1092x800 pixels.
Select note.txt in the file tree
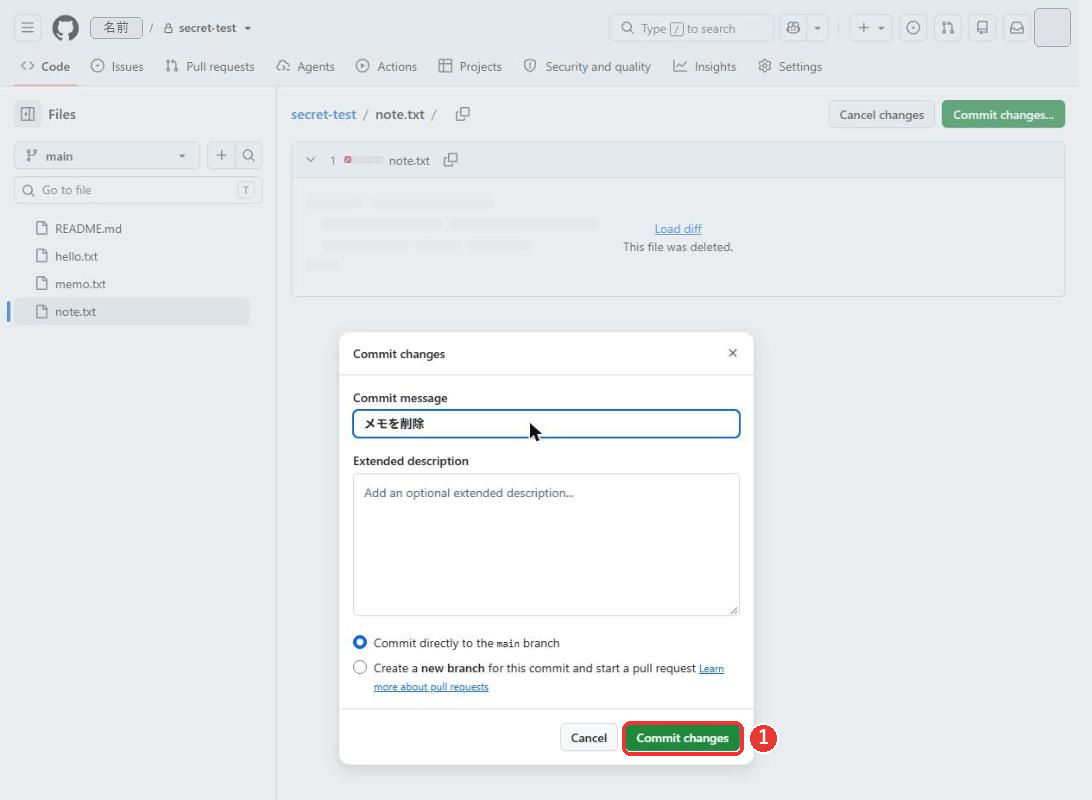(x=132, y=312)
